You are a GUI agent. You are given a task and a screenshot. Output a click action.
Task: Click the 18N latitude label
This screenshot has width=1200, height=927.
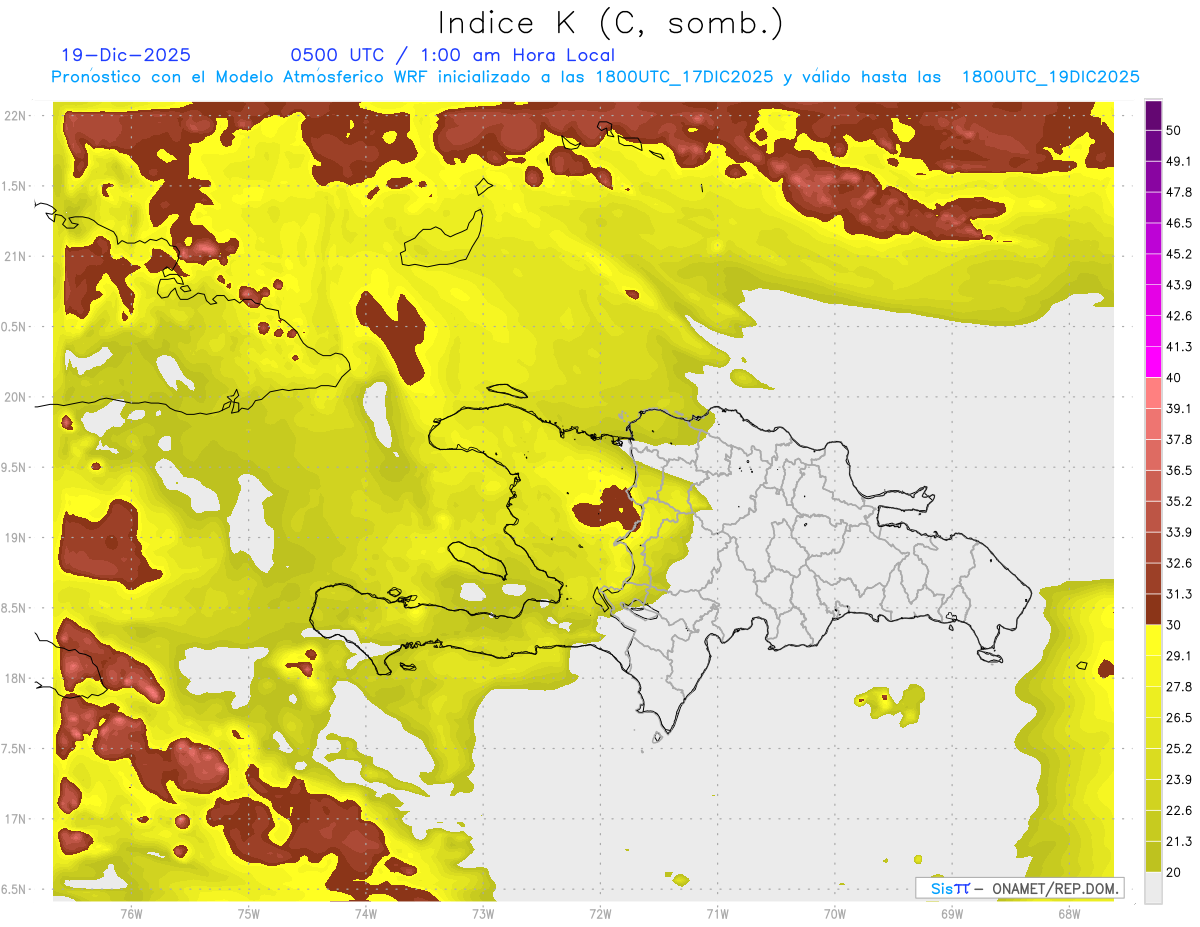(x=16, y=678)
